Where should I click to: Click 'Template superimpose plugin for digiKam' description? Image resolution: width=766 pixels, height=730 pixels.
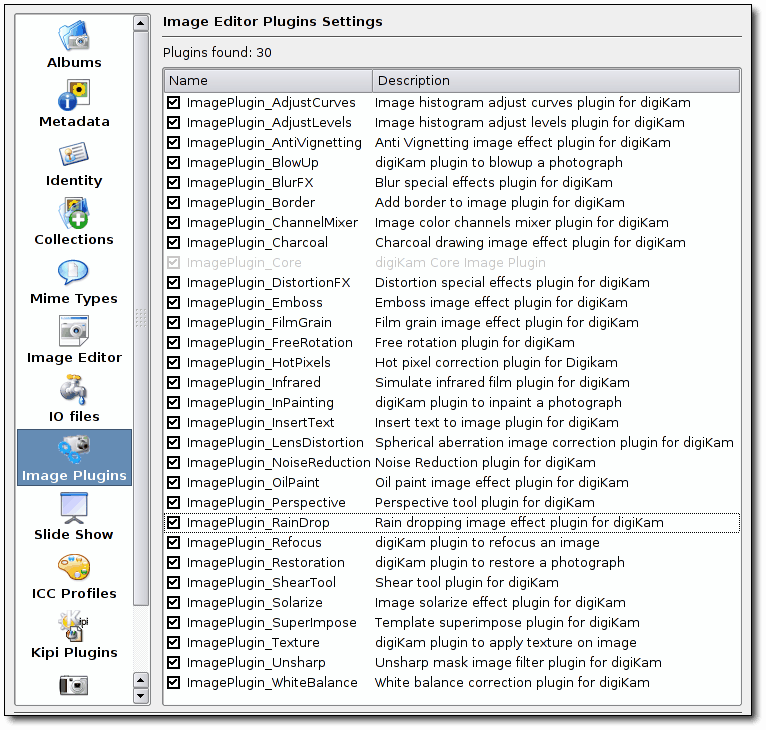point(507,623)
